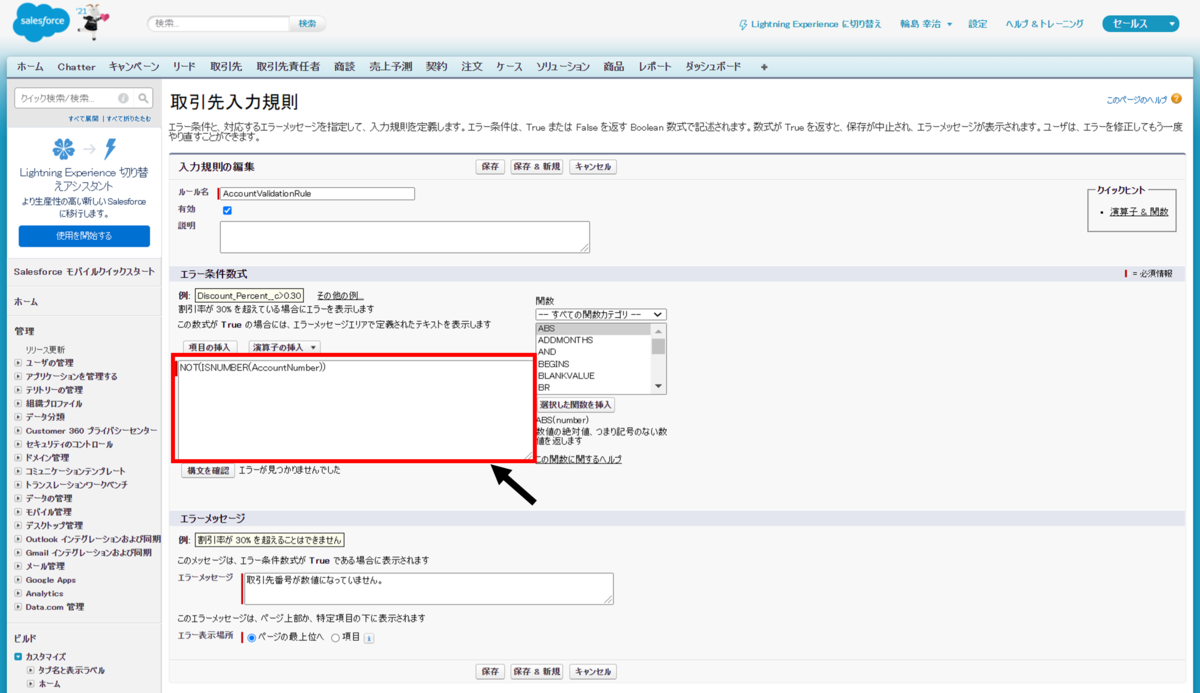Open the 設定 link in the header
Screen dimensions: 1200x693
pos(977,24)
